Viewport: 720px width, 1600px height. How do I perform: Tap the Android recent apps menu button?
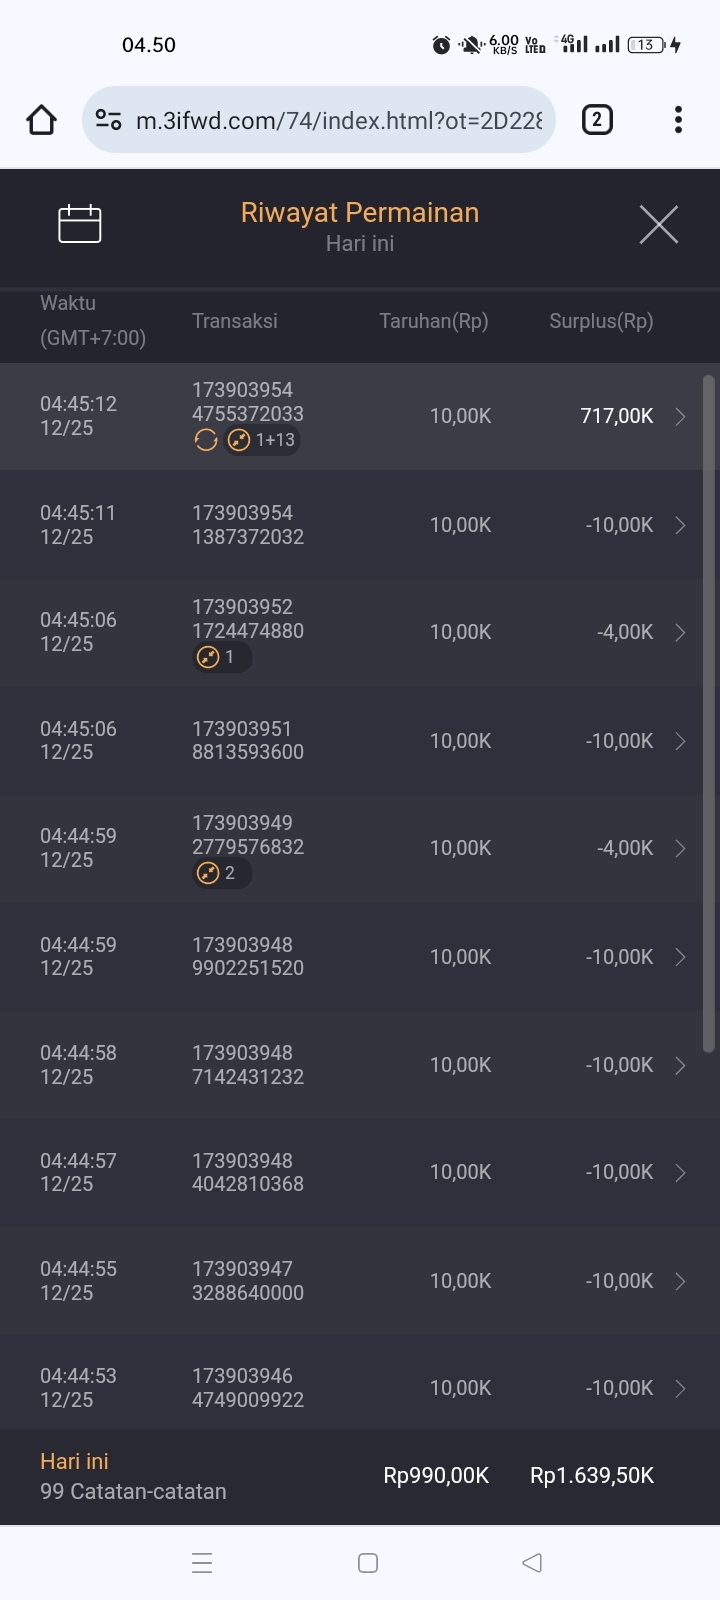click(x=202, y=1563)
